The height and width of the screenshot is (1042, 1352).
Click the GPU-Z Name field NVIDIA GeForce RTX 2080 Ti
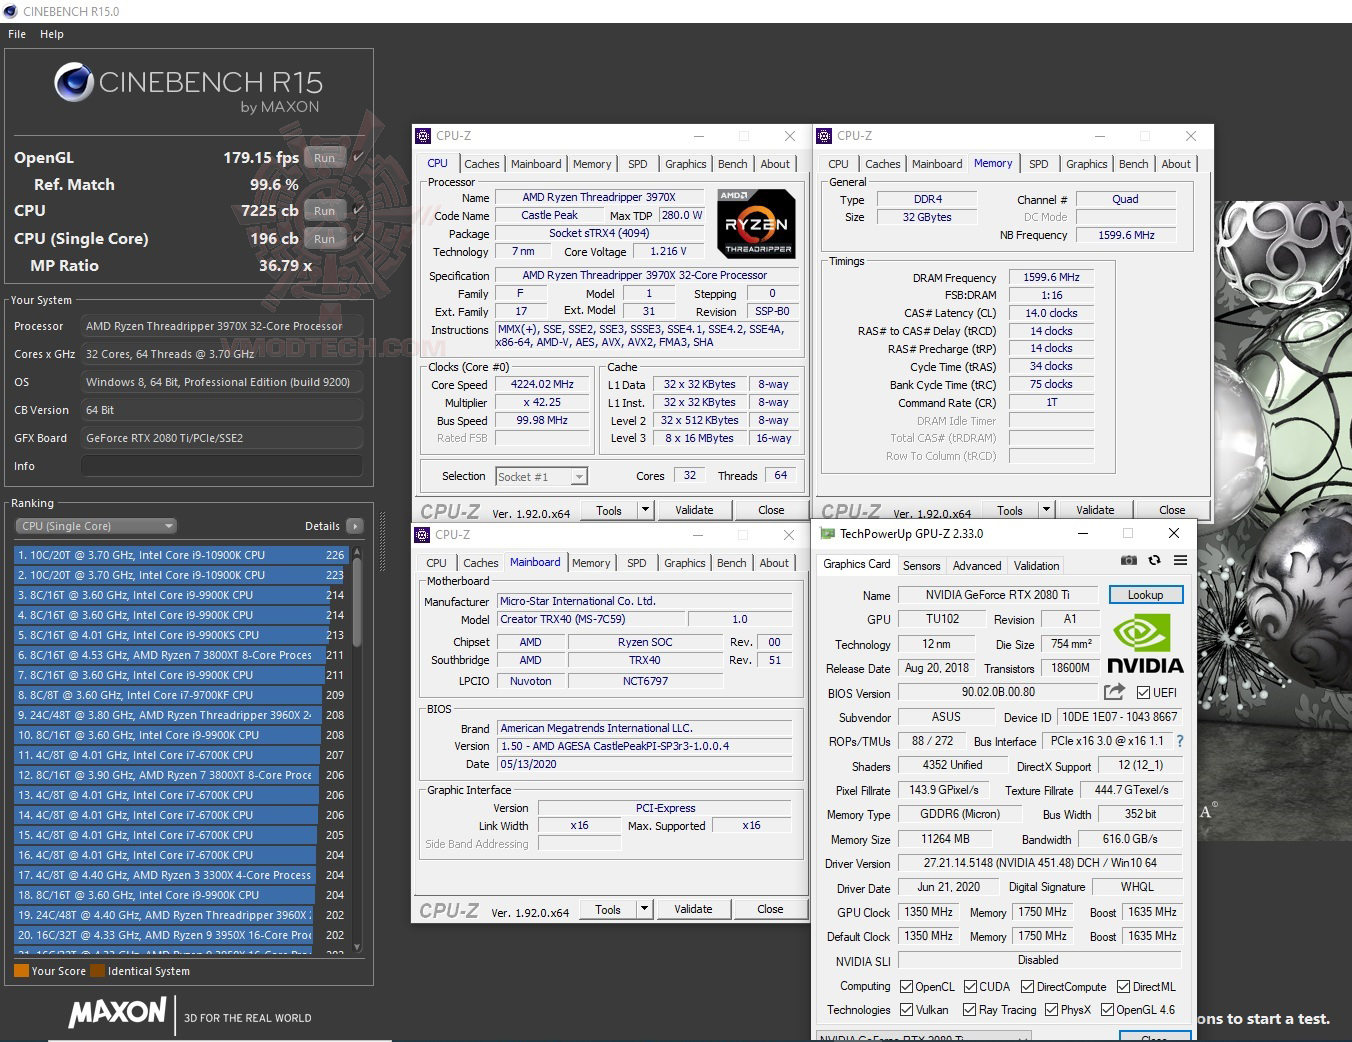pyautogui.click(x=997, y=595)
